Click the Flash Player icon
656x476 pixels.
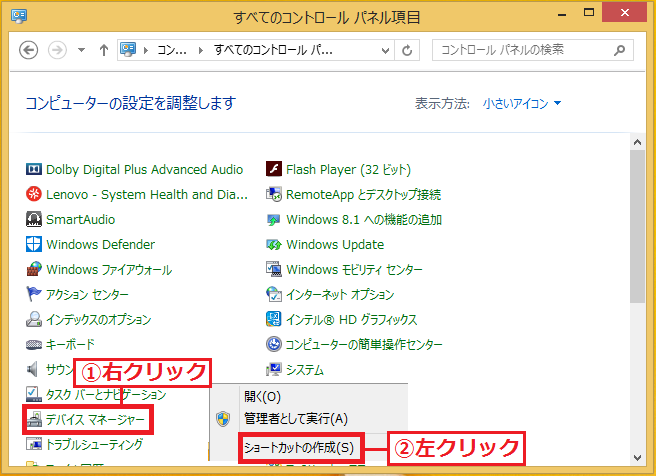(x=274, y=169)
